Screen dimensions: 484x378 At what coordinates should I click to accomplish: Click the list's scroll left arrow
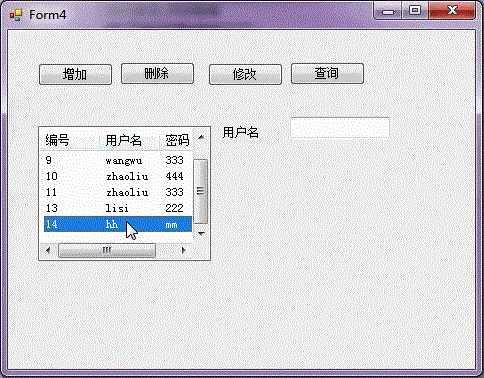click(48, 250)
